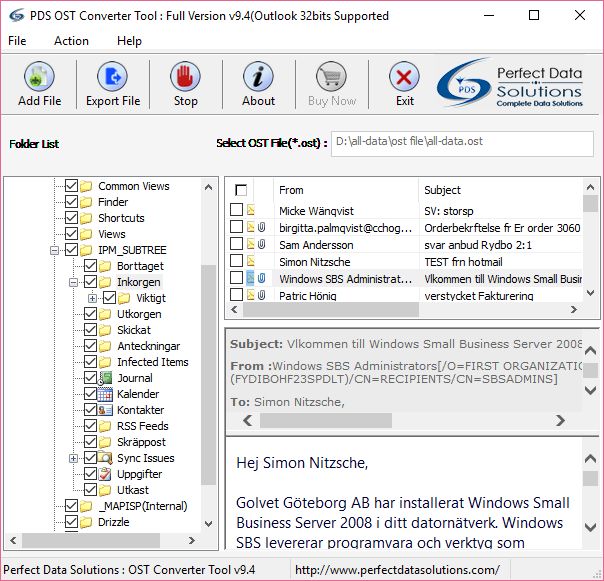Image resolution: width=604 pixels, height=581 pixels.
Task: Click the Drizzle folder icon
Action: (x=86, y=522)
